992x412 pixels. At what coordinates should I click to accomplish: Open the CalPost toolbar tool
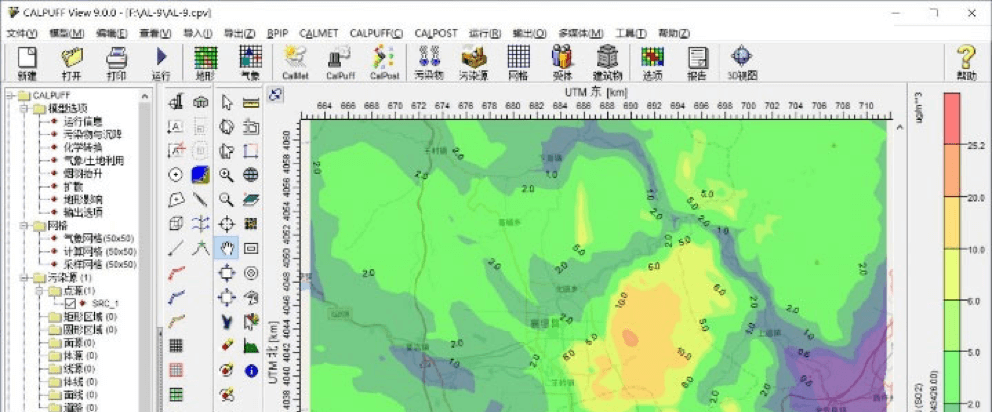point(384,62)
